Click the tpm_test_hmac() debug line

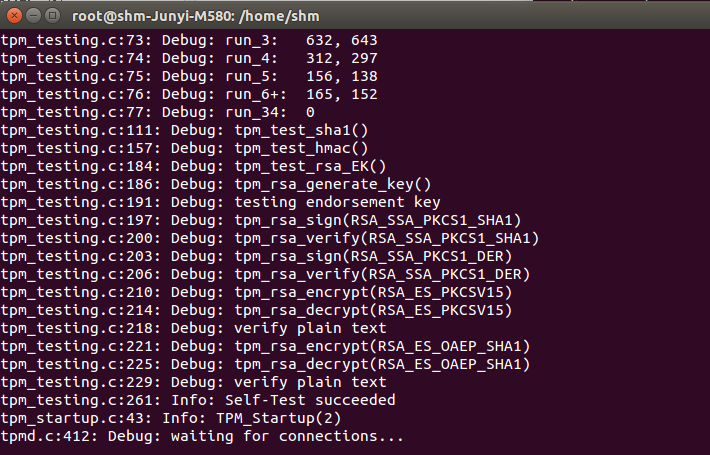(x=184, y=148)
